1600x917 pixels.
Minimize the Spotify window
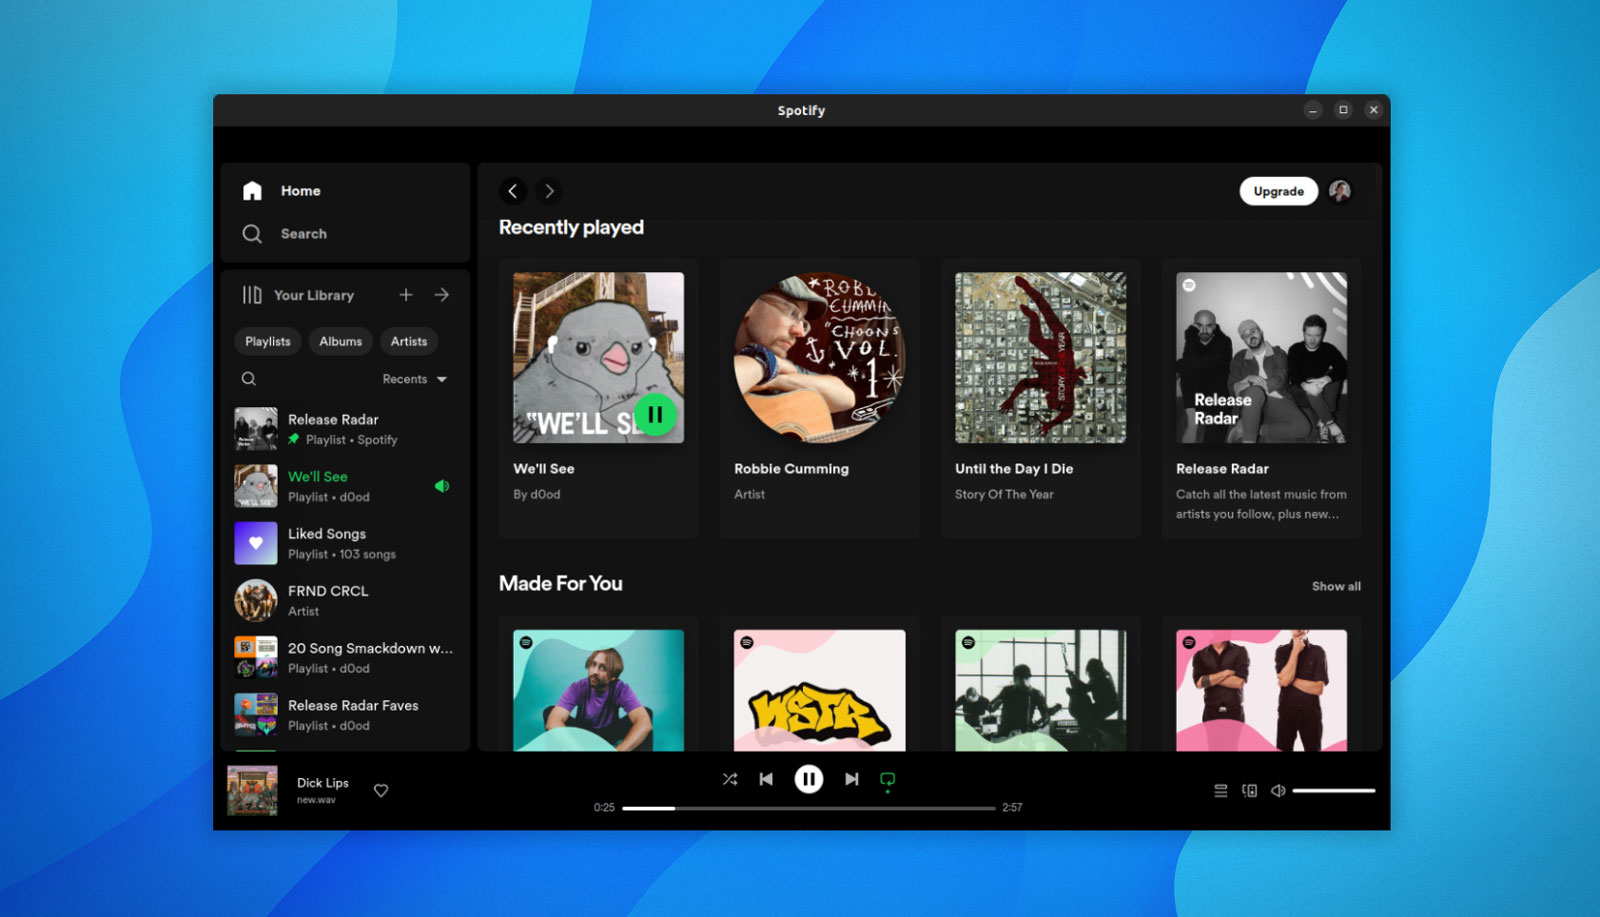click(1313, 110)
